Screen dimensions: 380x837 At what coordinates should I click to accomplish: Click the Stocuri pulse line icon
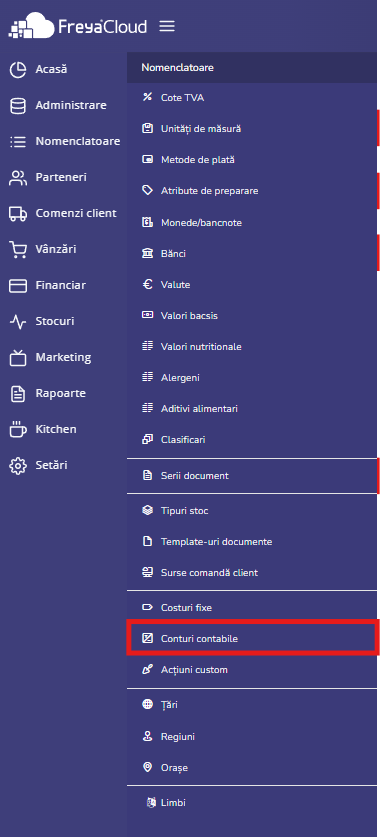18,322
